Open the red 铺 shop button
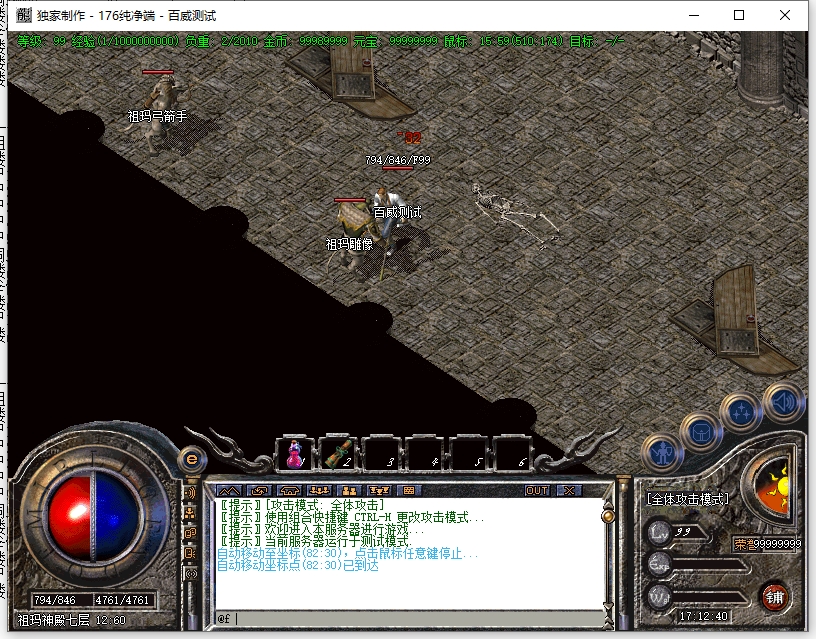 click(774, 597)
